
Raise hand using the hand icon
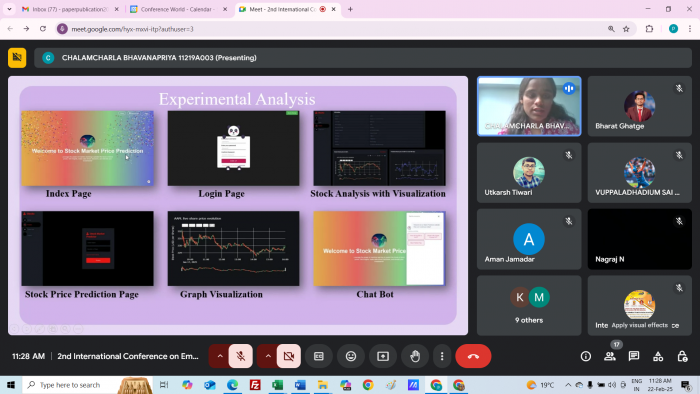click(415, 356)
